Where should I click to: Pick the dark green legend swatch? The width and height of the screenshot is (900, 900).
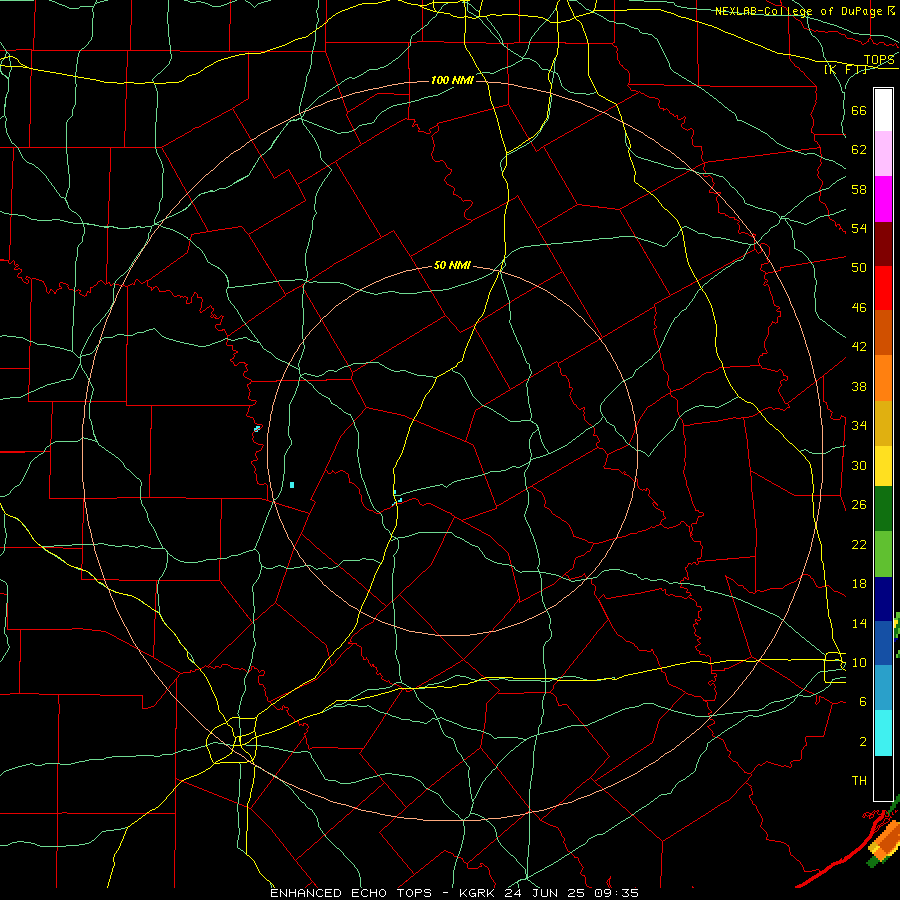pos(883,509)
